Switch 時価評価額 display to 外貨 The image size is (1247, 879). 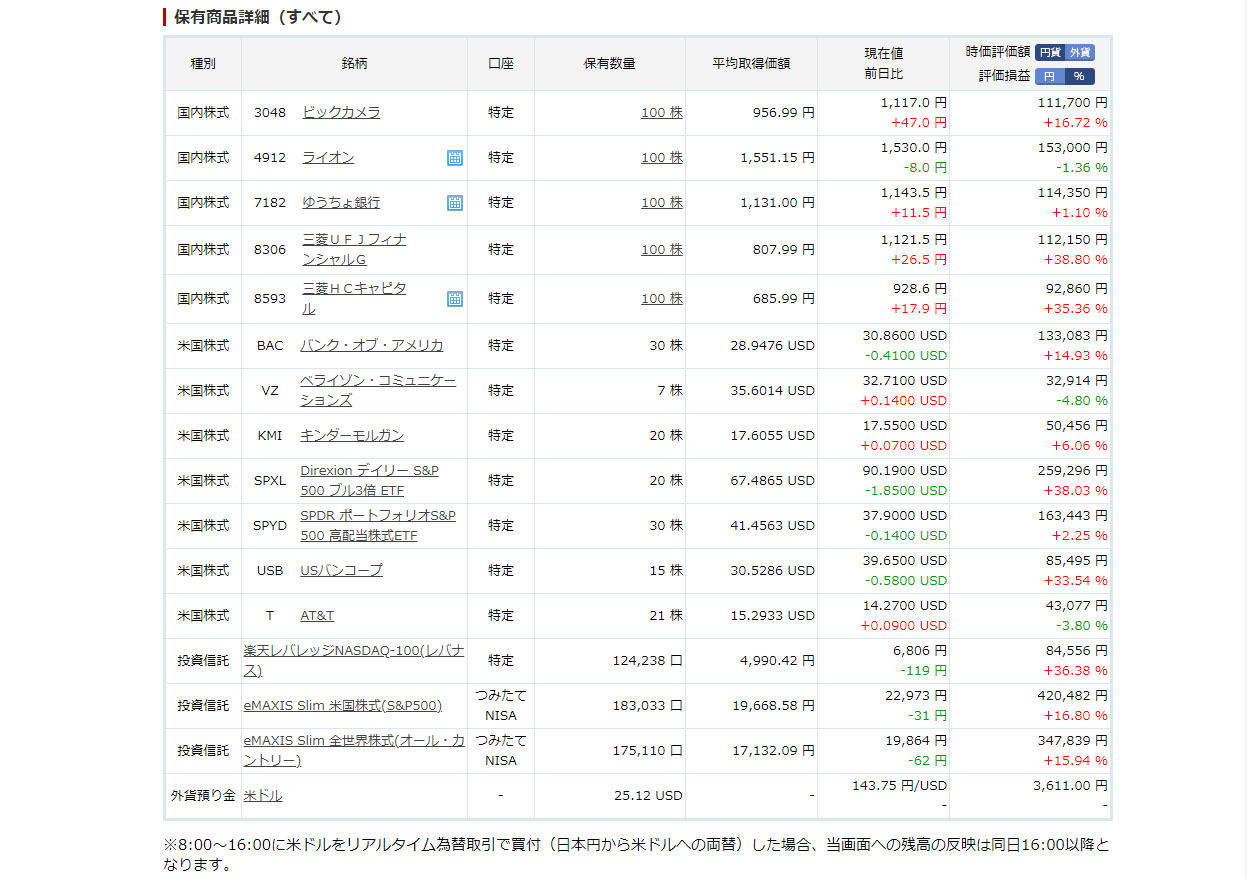point(1080,53)
